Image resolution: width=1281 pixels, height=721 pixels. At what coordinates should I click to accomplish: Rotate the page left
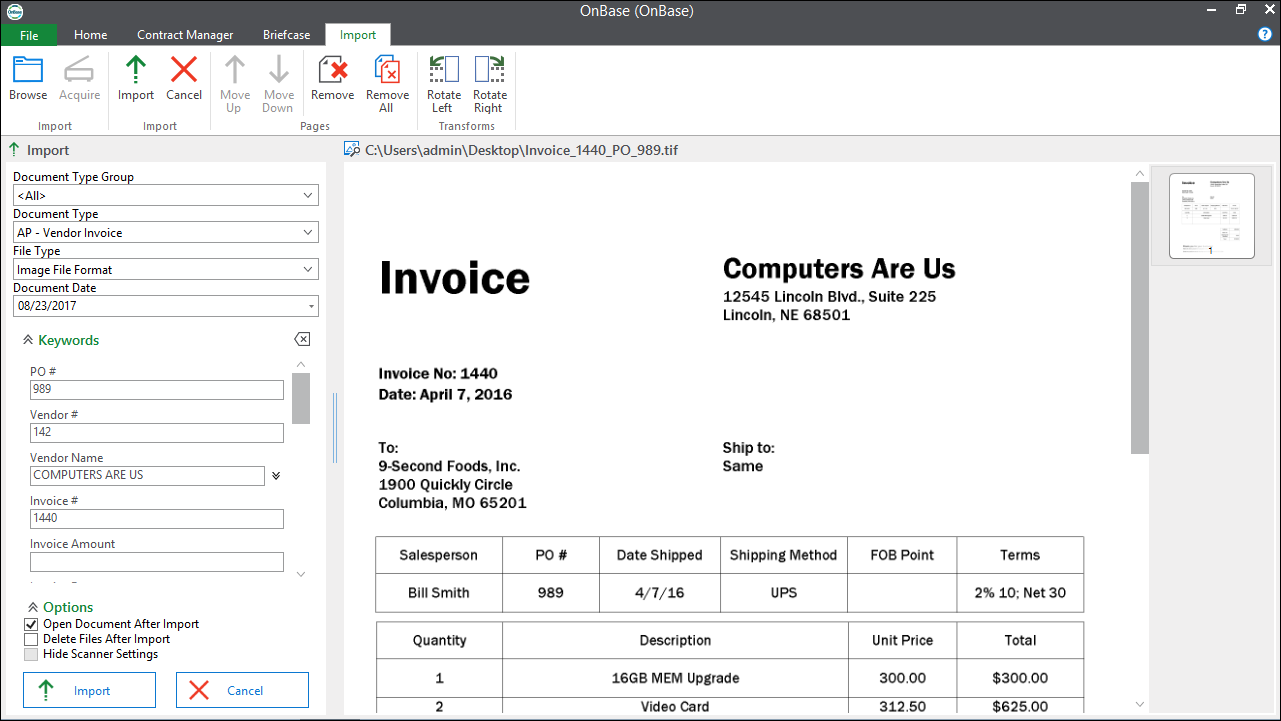pyautogui.click(x=444, y=69)
